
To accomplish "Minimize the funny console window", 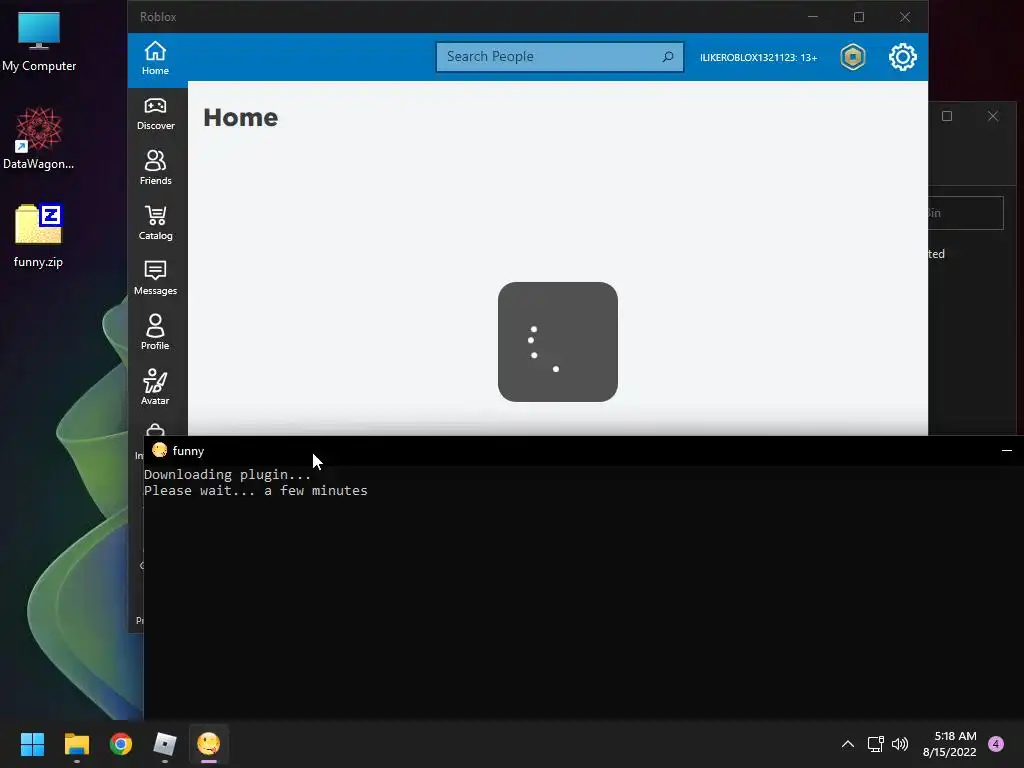I will (1006, 451).
